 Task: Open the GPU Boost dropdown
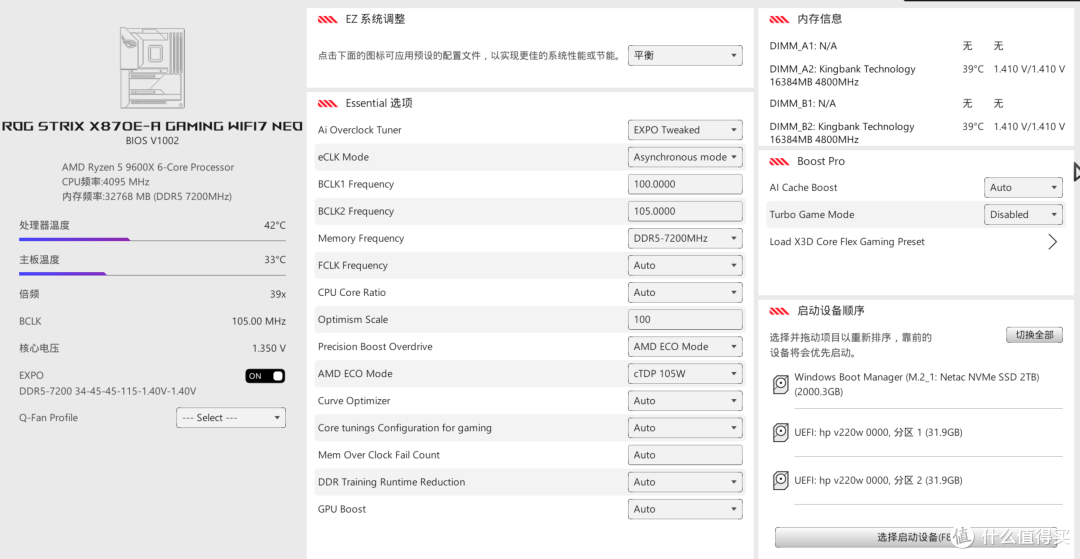(x=685, y=509)
